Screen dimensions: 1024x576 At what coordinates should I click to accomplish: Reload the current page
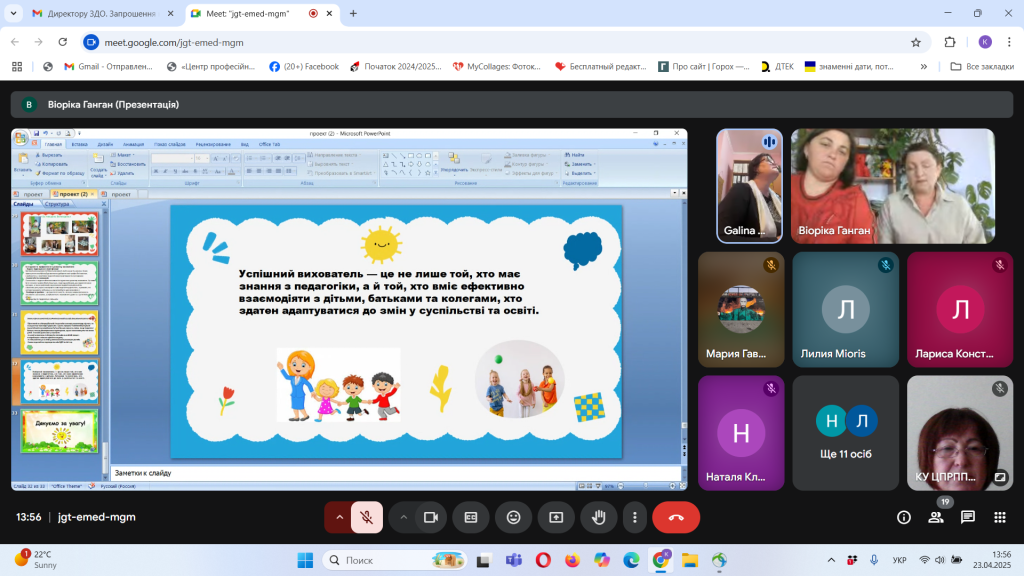click(63, 42)
